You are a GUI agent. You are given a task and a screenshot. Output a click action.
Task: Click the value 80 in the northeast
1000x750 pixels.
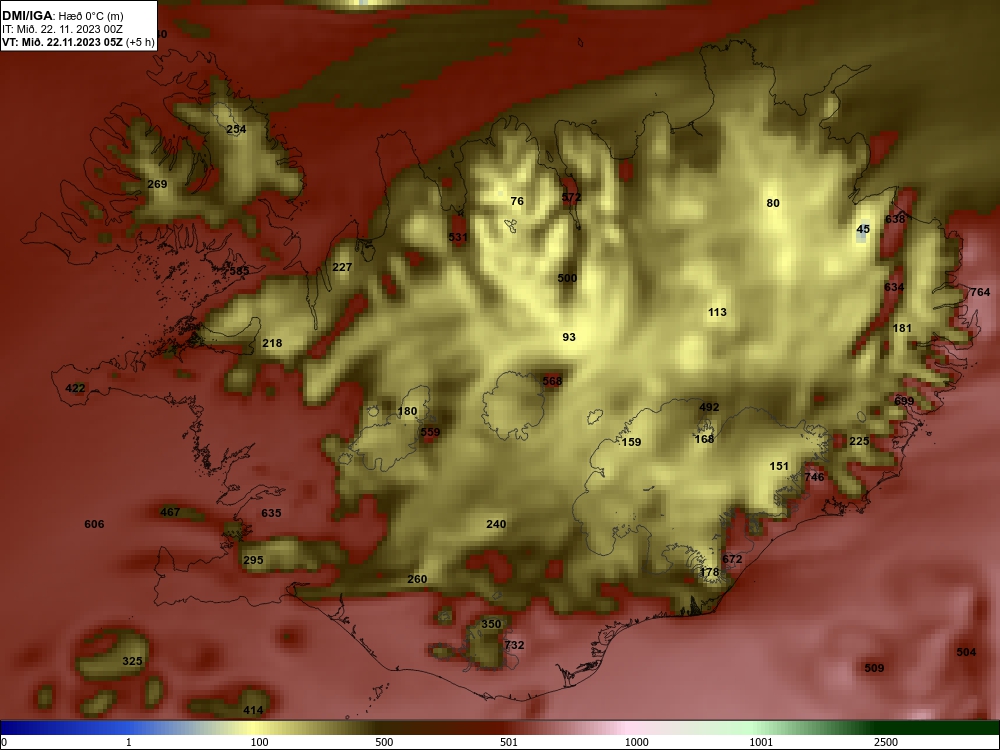coord(773,203)
